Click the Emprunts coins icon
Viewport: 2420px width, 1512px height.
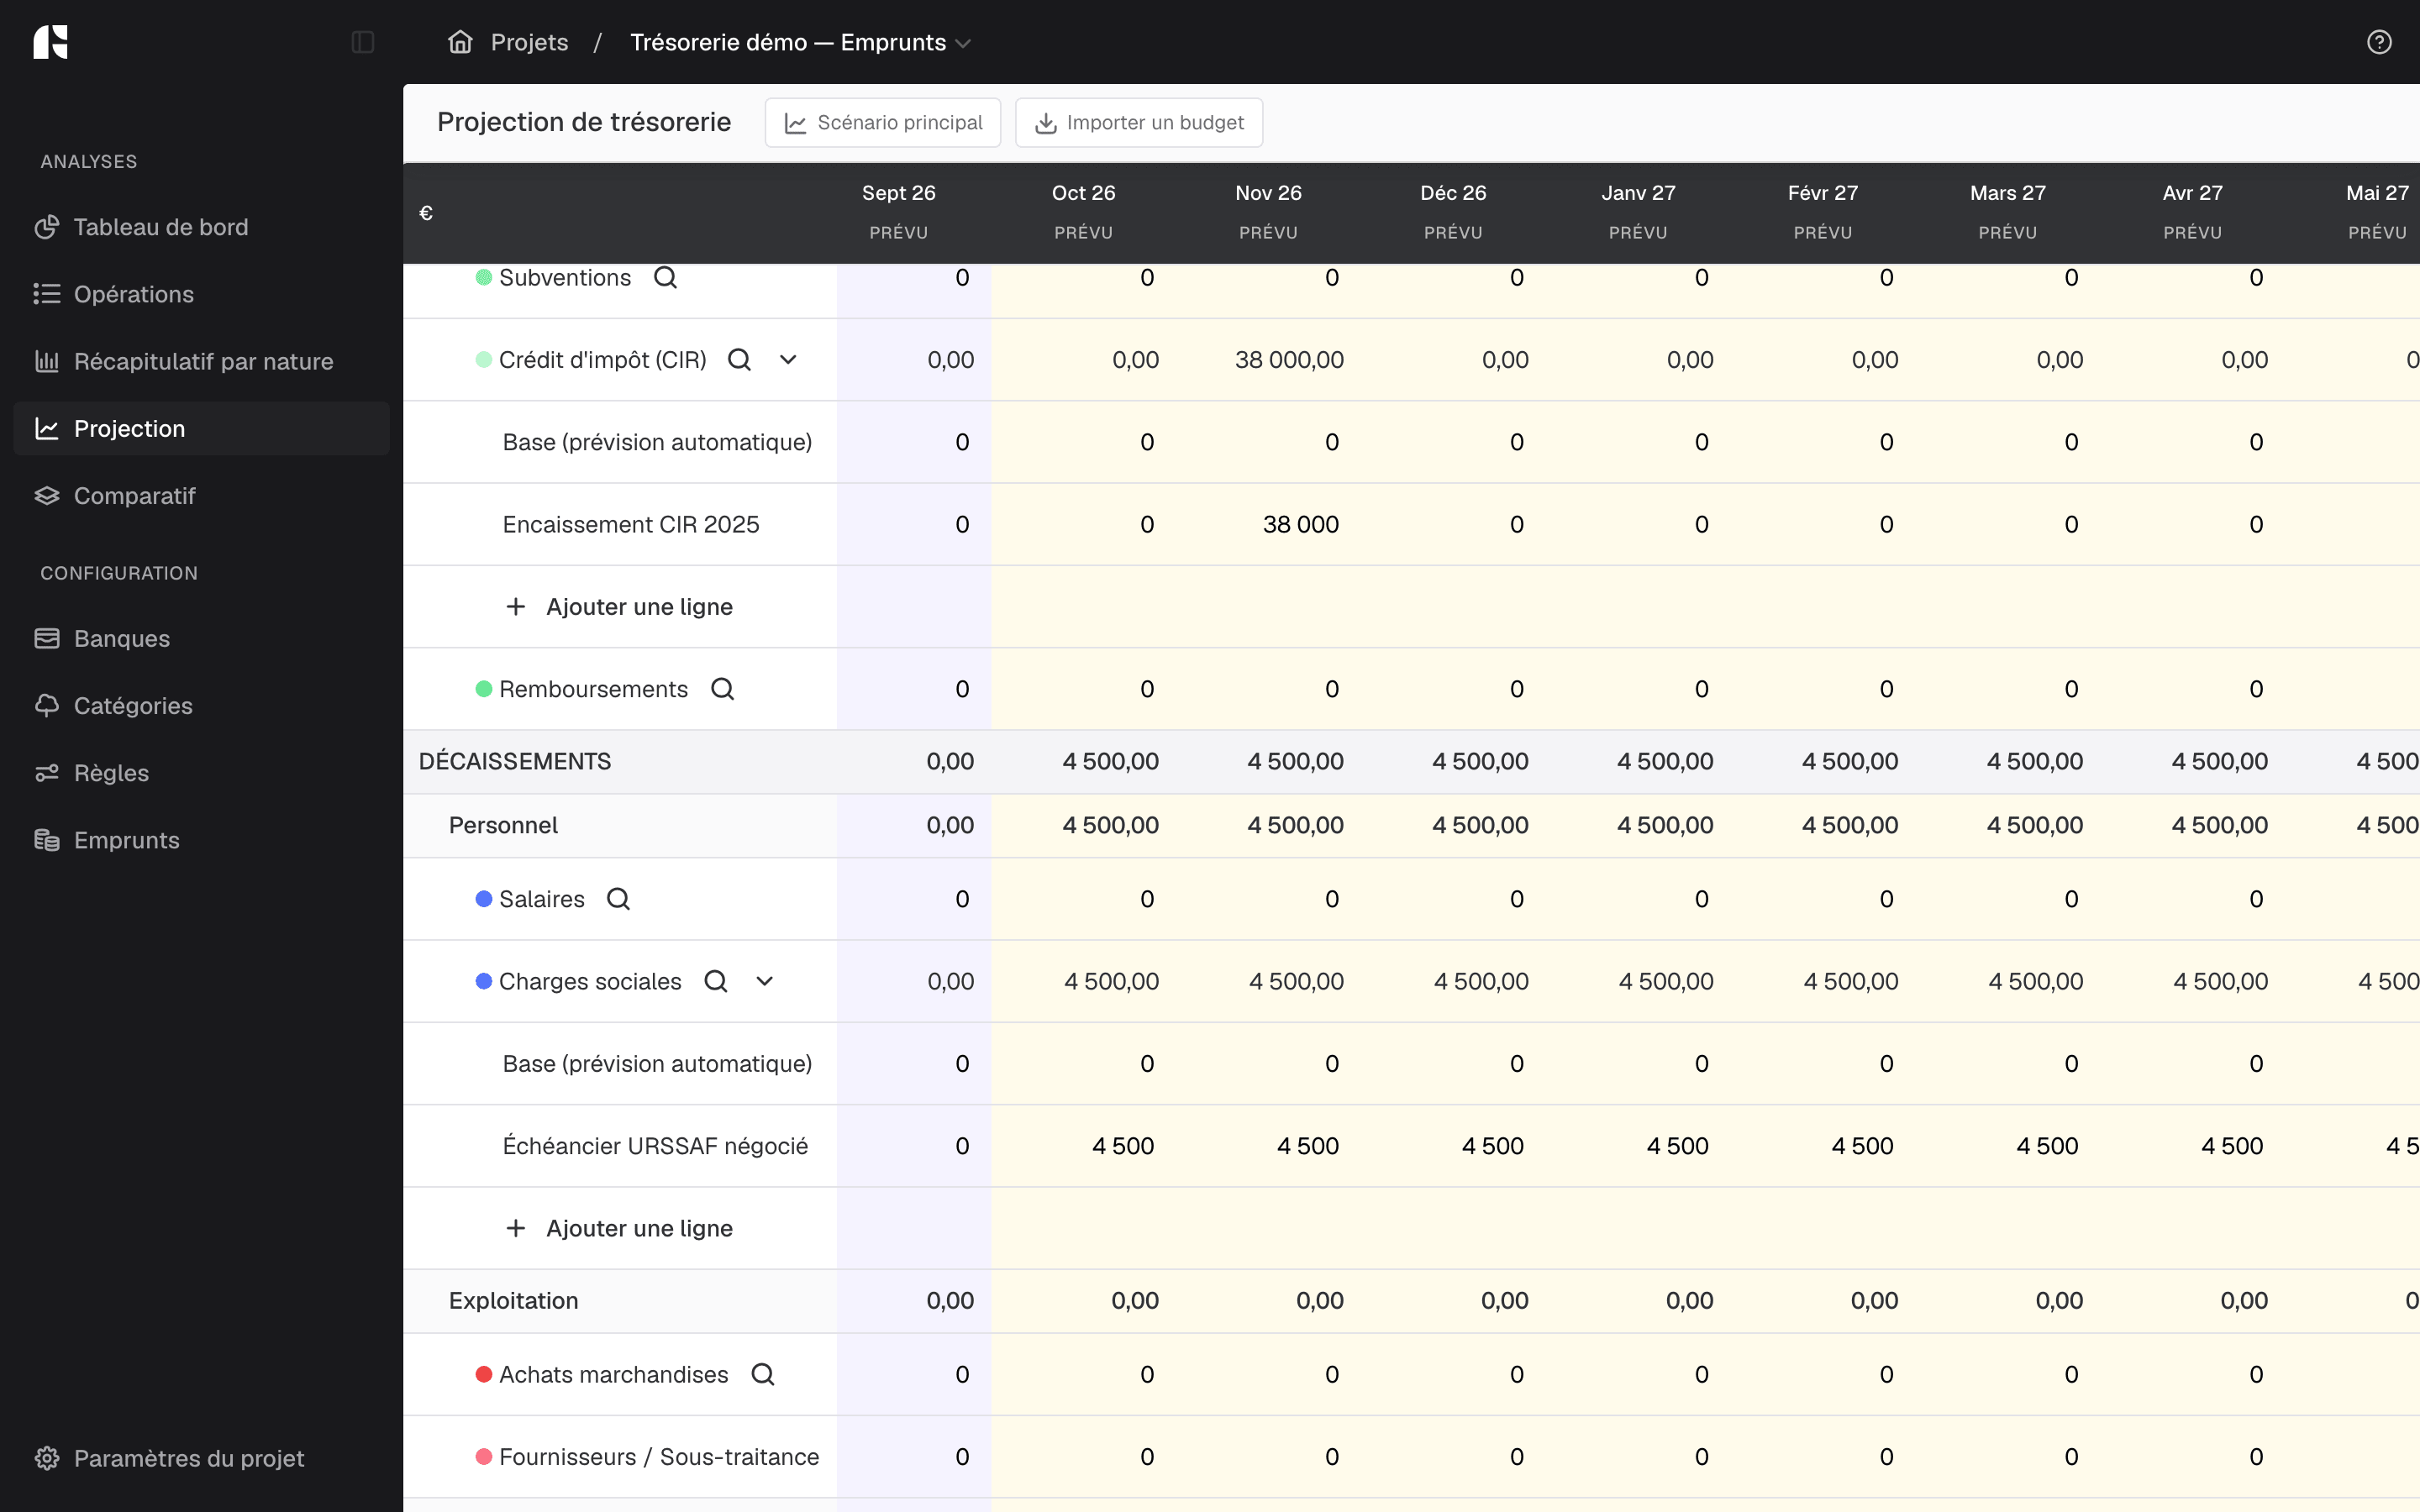tap(47, 840)
